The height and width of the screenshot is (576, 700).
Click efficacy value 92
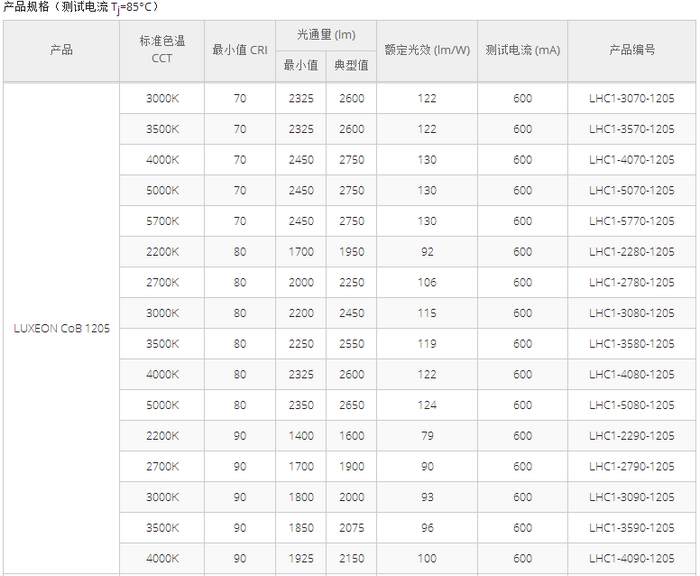427,252
